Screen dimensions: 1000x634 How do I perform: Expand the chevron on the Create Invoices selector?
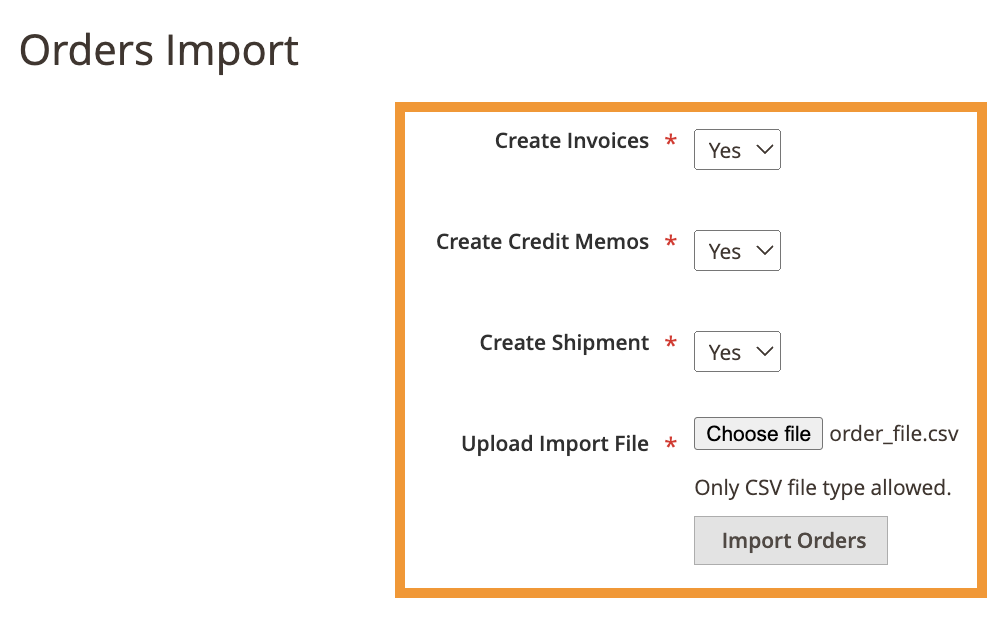[764, 150]
